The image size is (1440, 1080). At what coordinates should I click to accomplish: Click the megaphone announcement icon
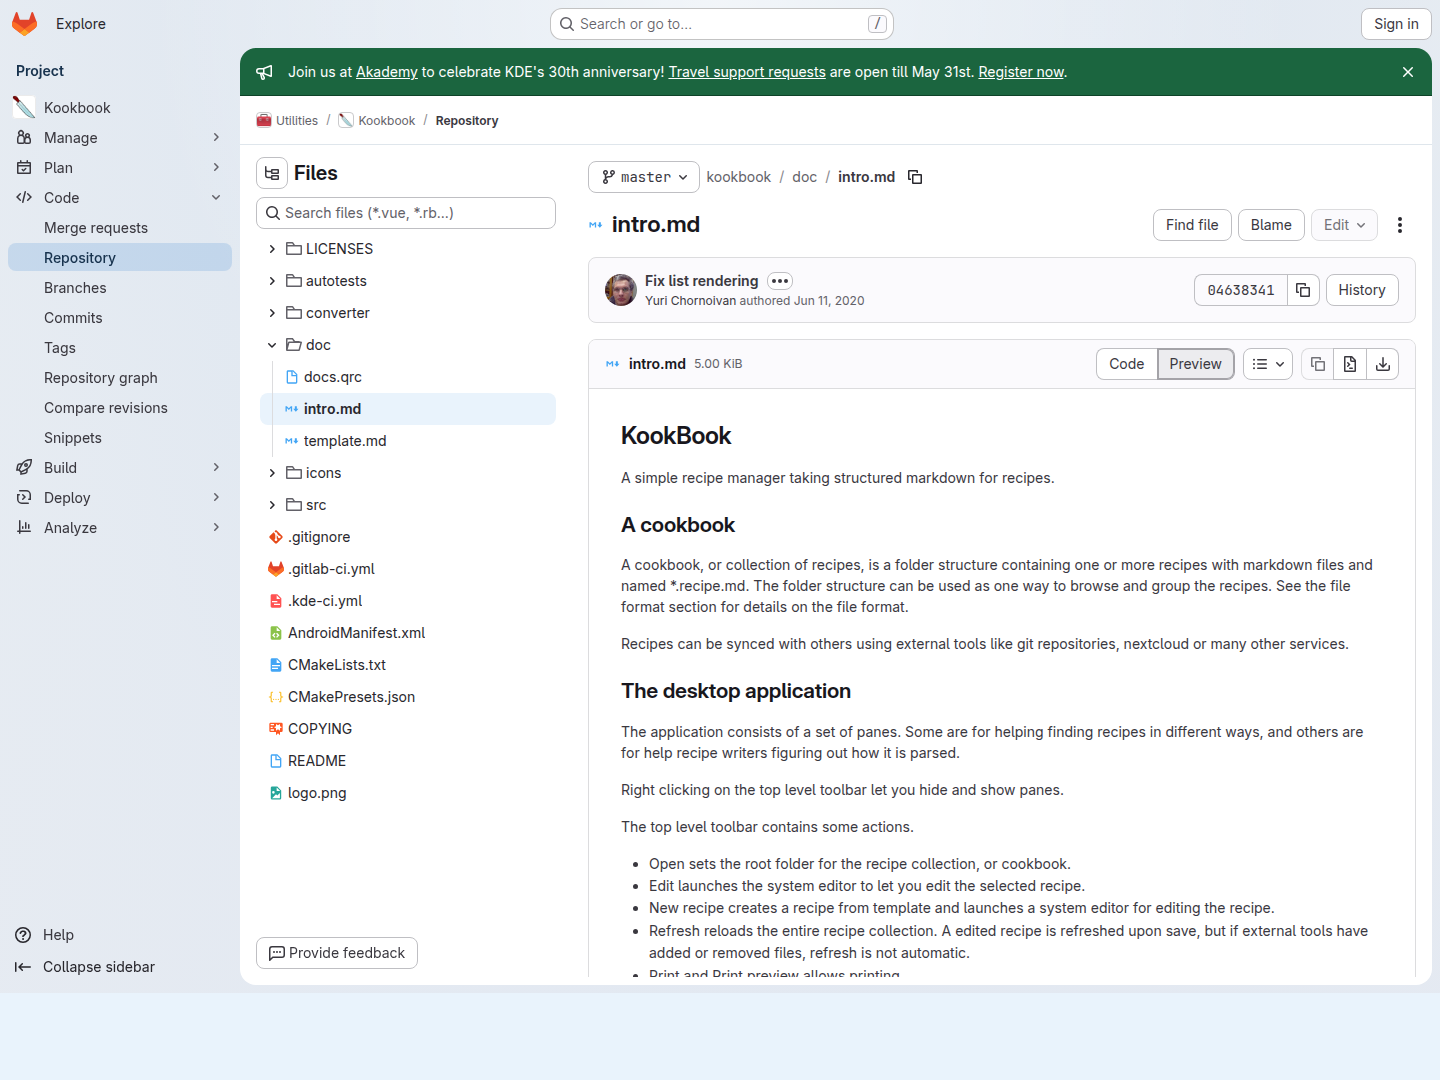coord(264,72)
